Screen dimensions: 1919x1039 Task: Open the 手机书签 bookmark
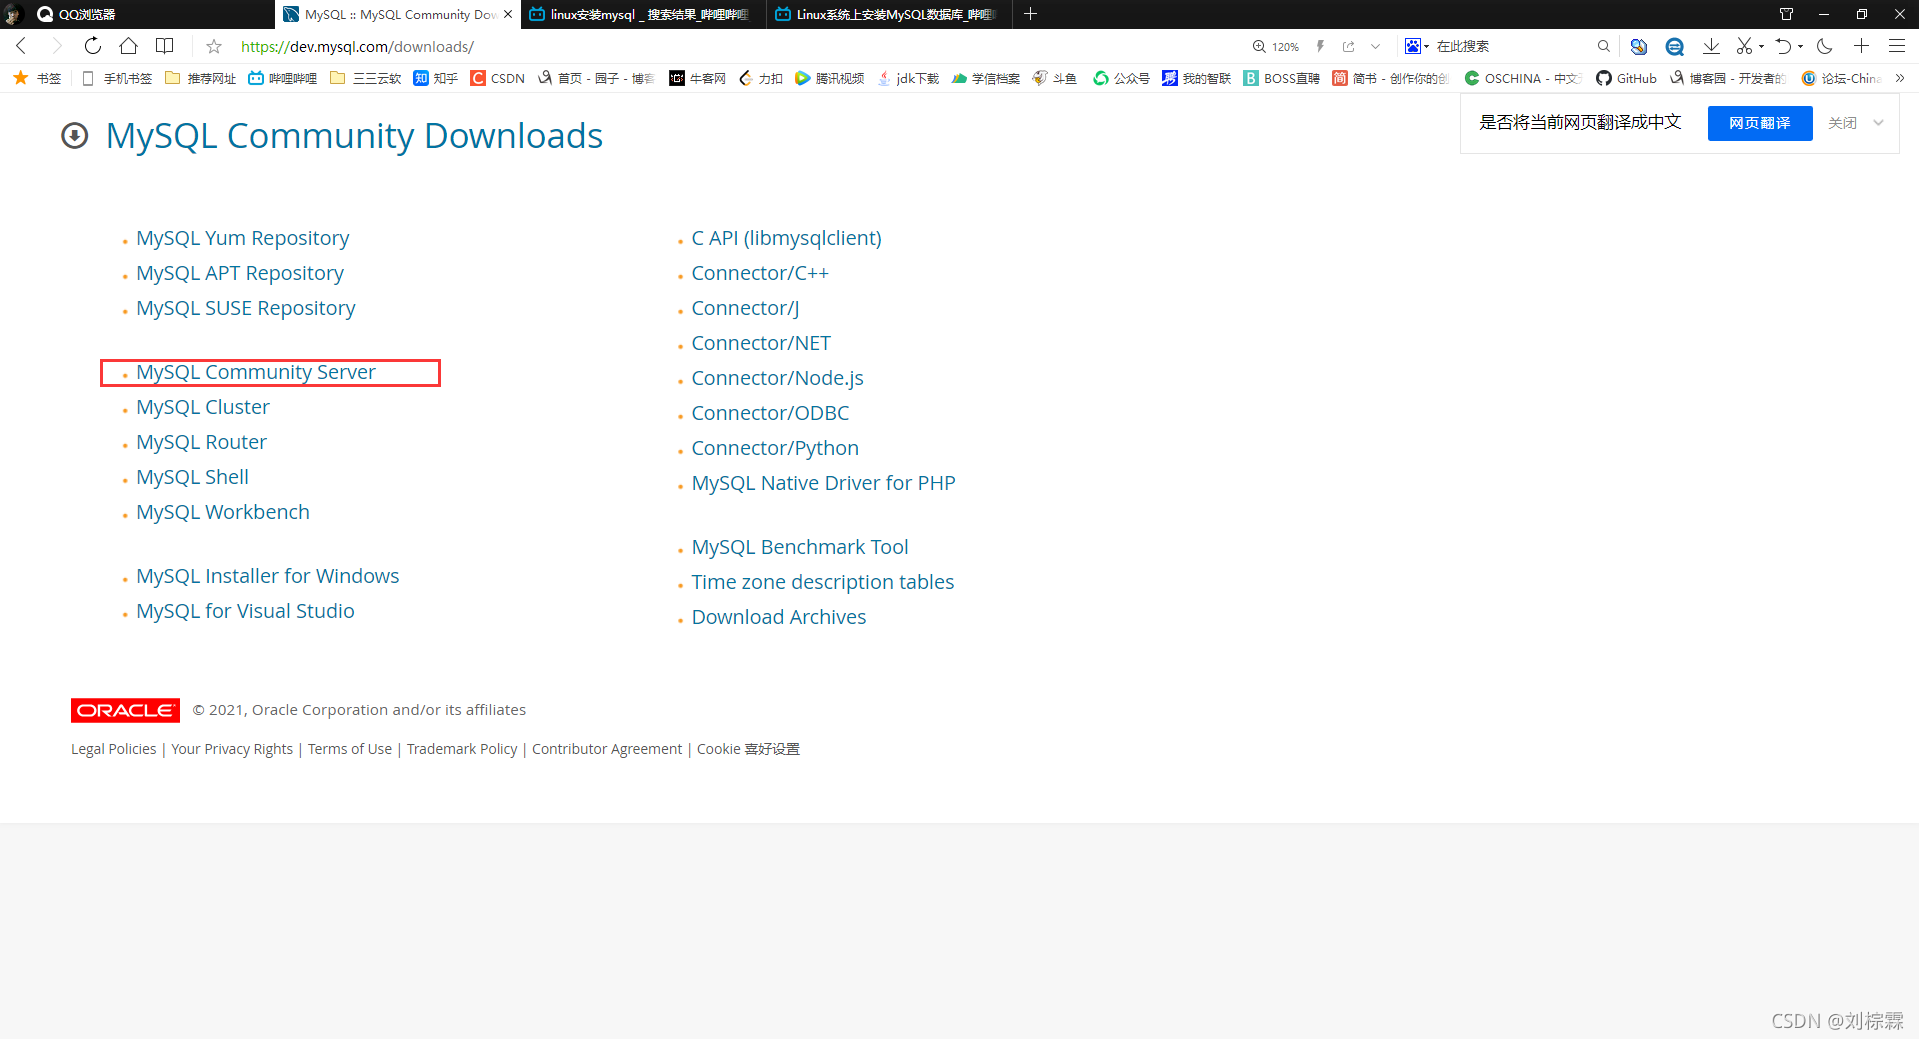(x=116, y=78)
